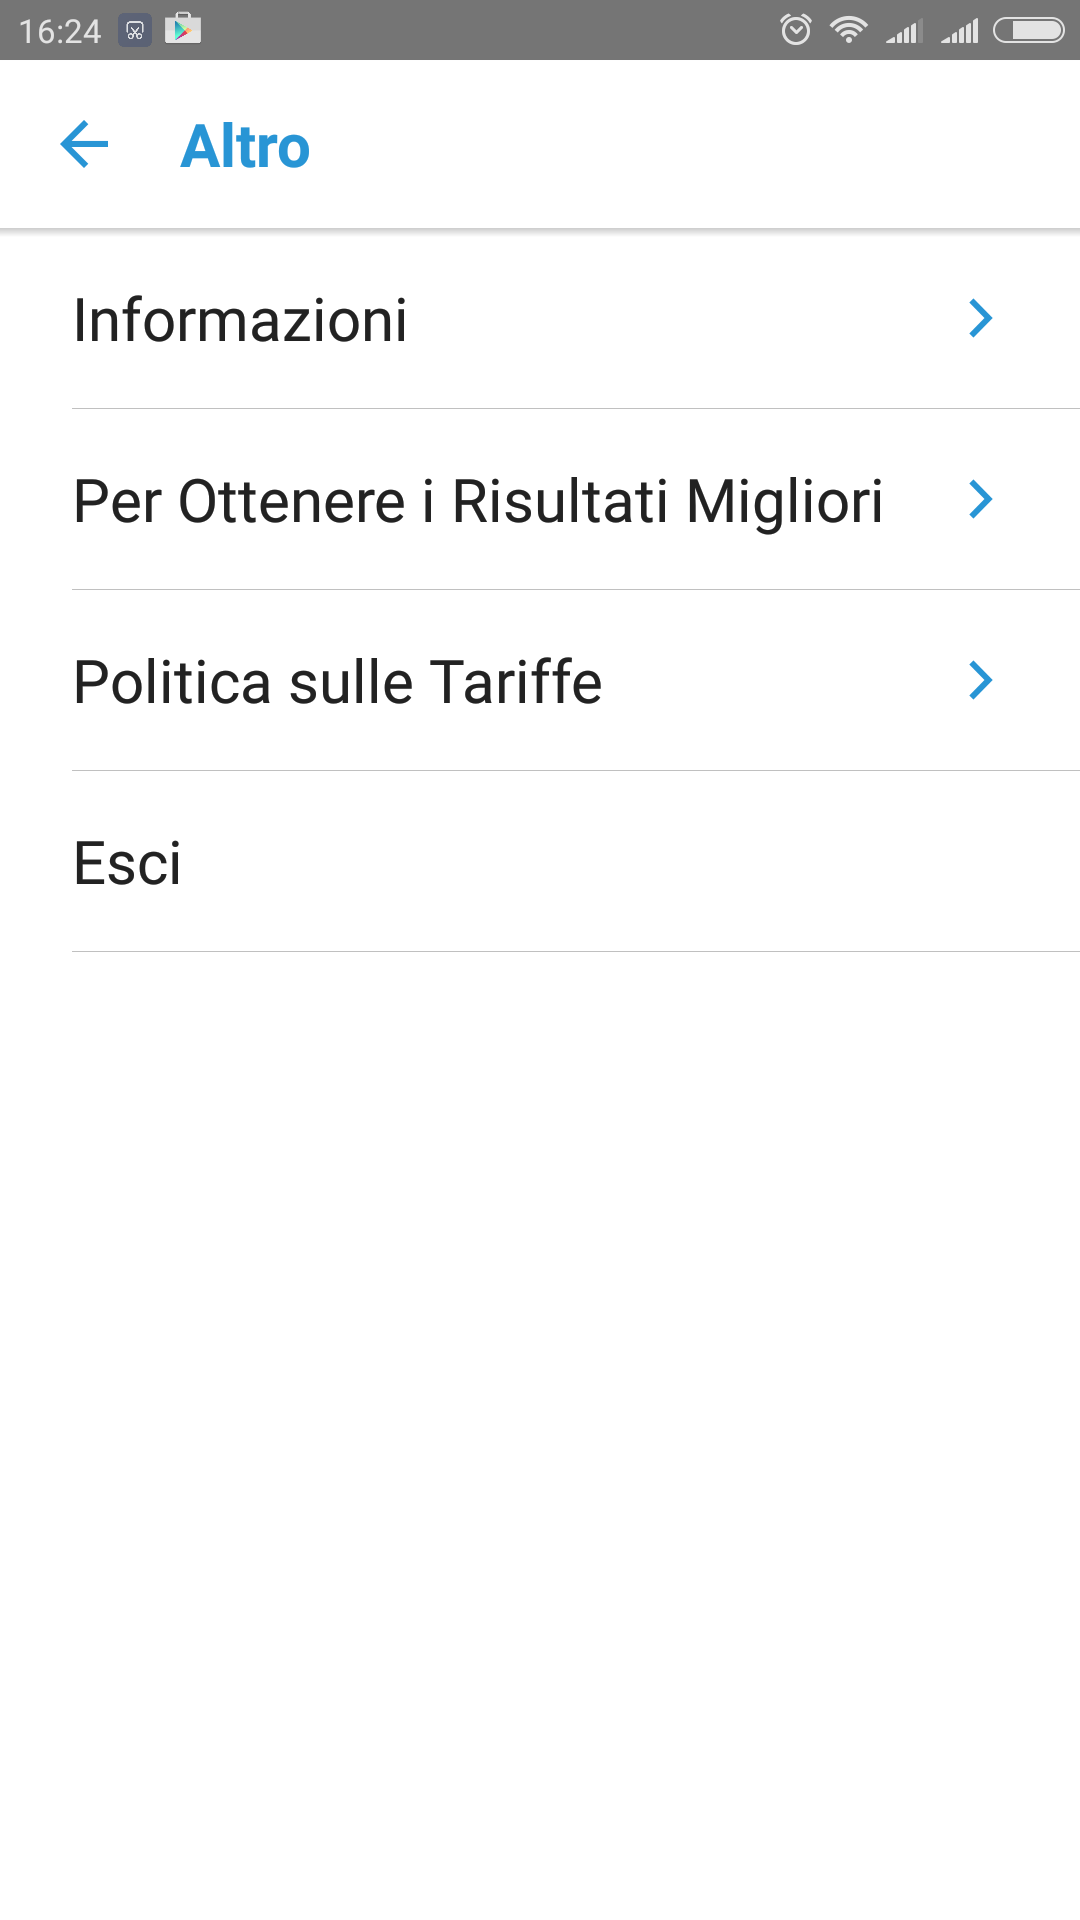This screenshot has width=1080, height=1920.
Task: Tap the Altro page title
Action: pyautogui.click(x=245, y=146)
